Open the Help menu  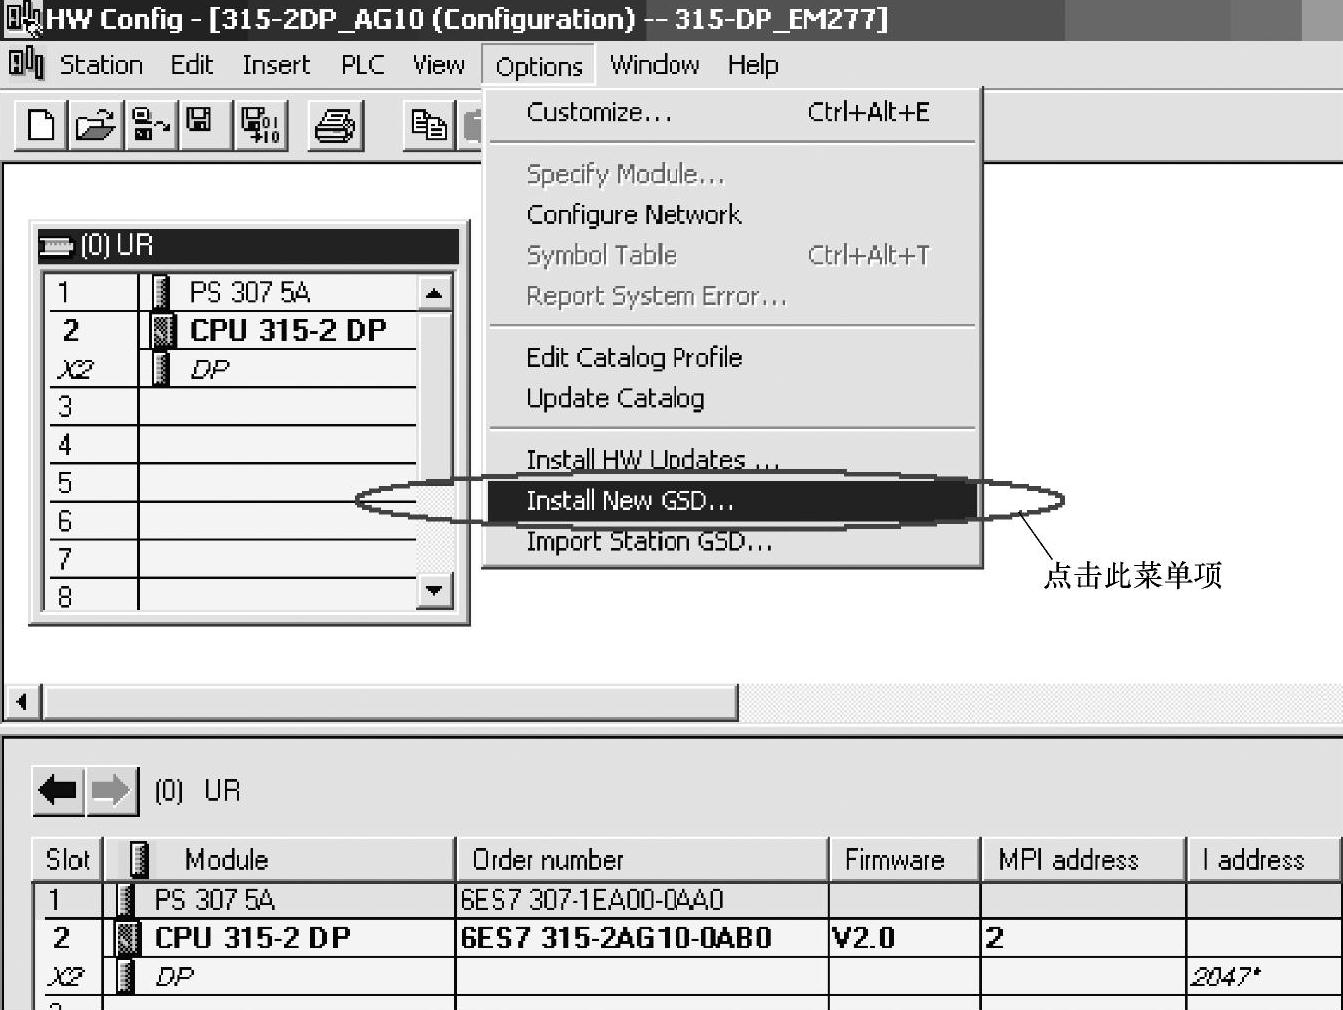pos(752,65)
